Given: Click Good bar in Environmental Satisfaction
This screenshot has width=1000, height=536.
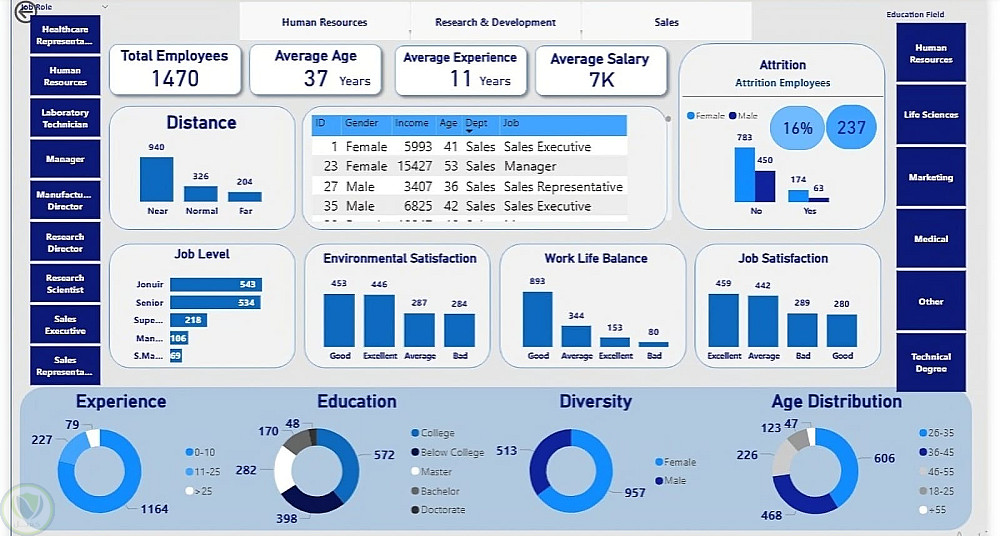Looking at the screenshot, I should pyautogui.click(x=339, y=320).
